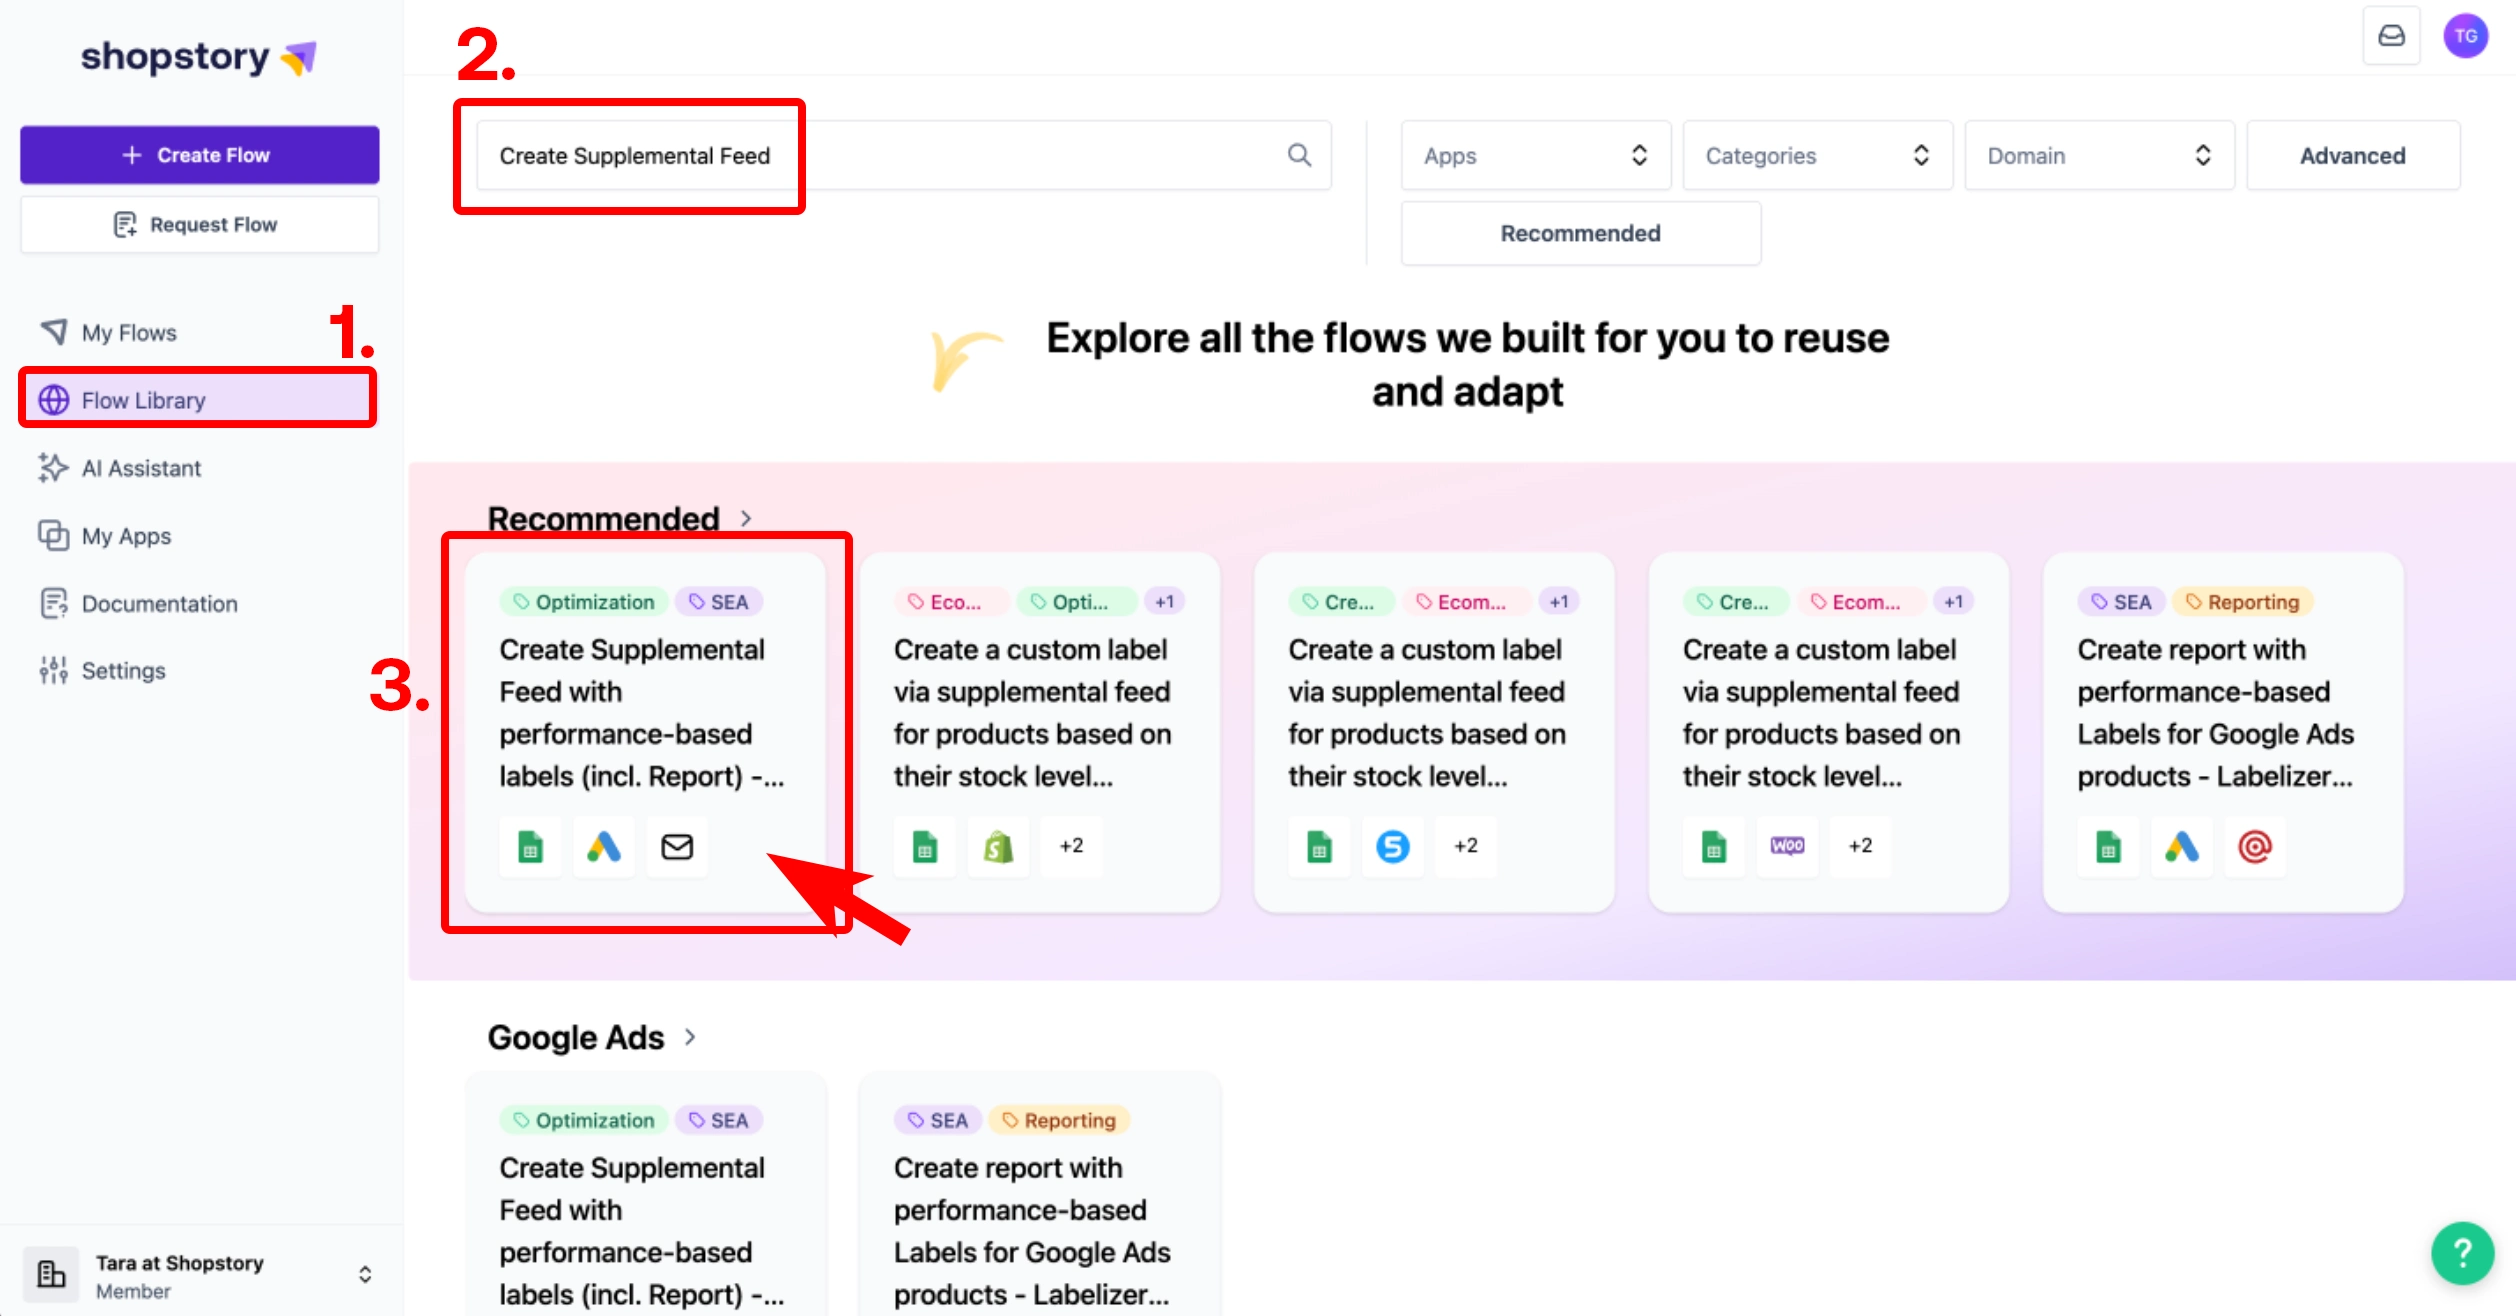2516x1316 pixels.
Task: Click the search magnifier icon
Action: (1299, 155)
